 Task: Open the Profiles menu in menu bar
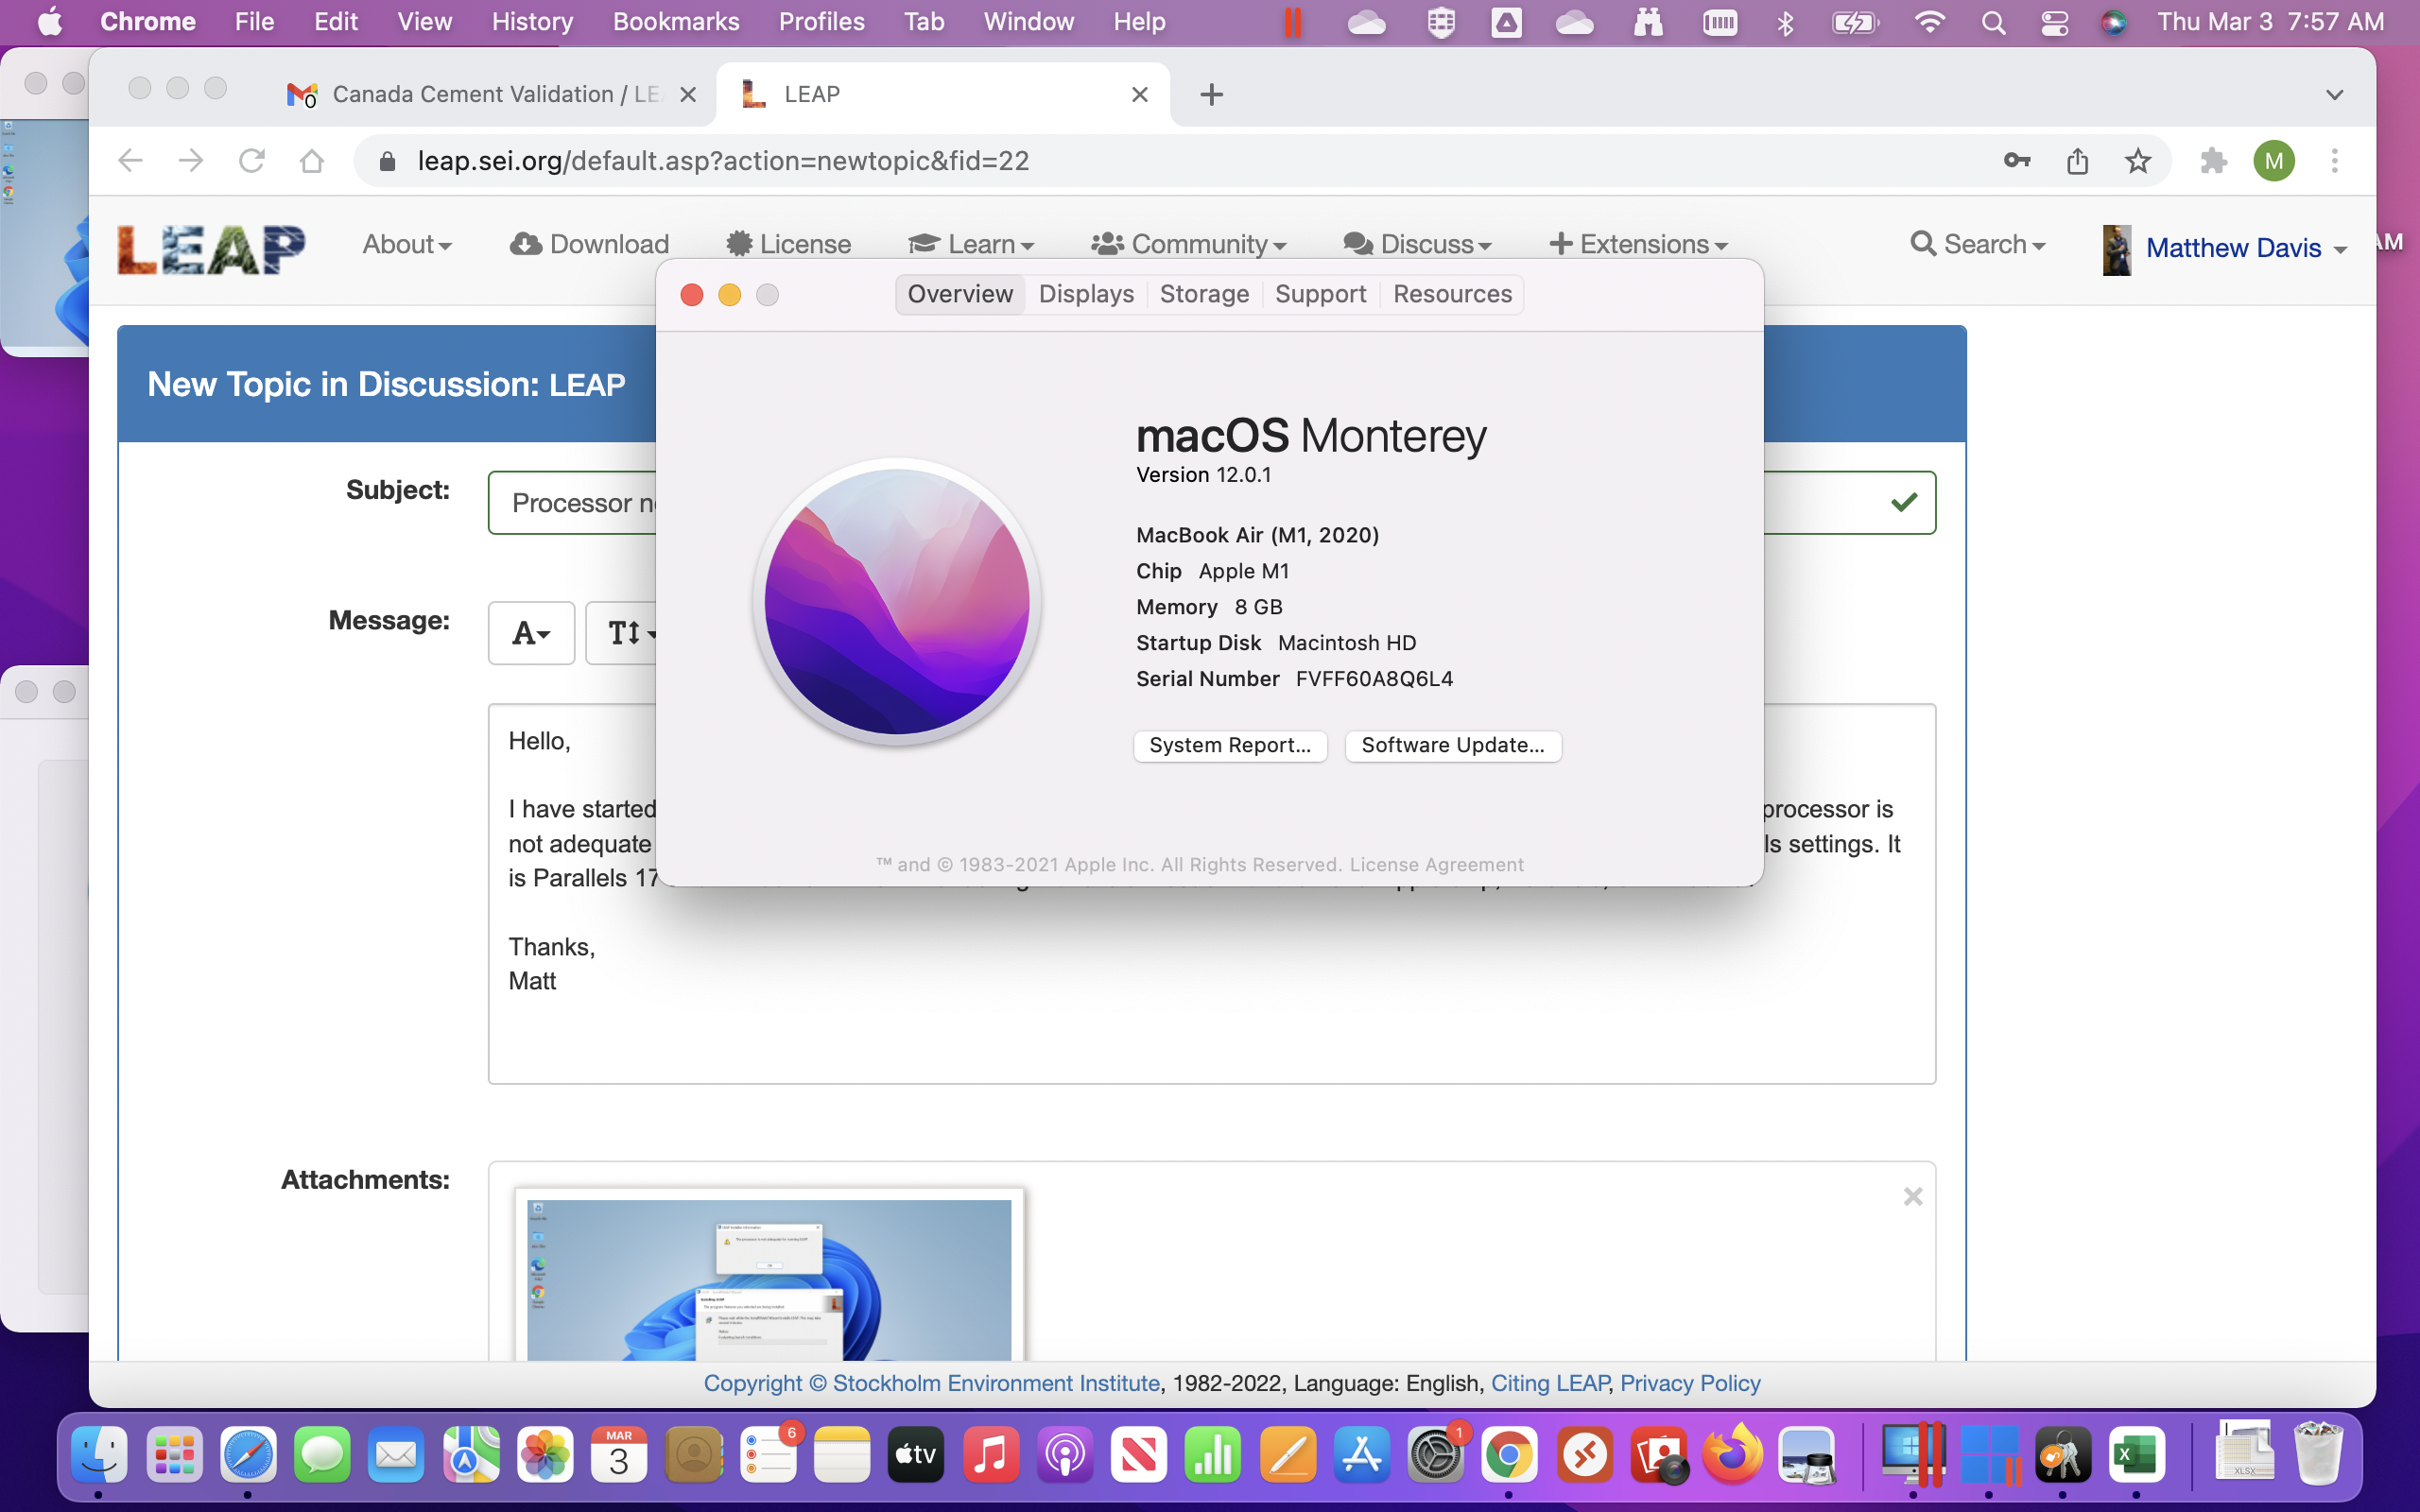click(821, 22)
